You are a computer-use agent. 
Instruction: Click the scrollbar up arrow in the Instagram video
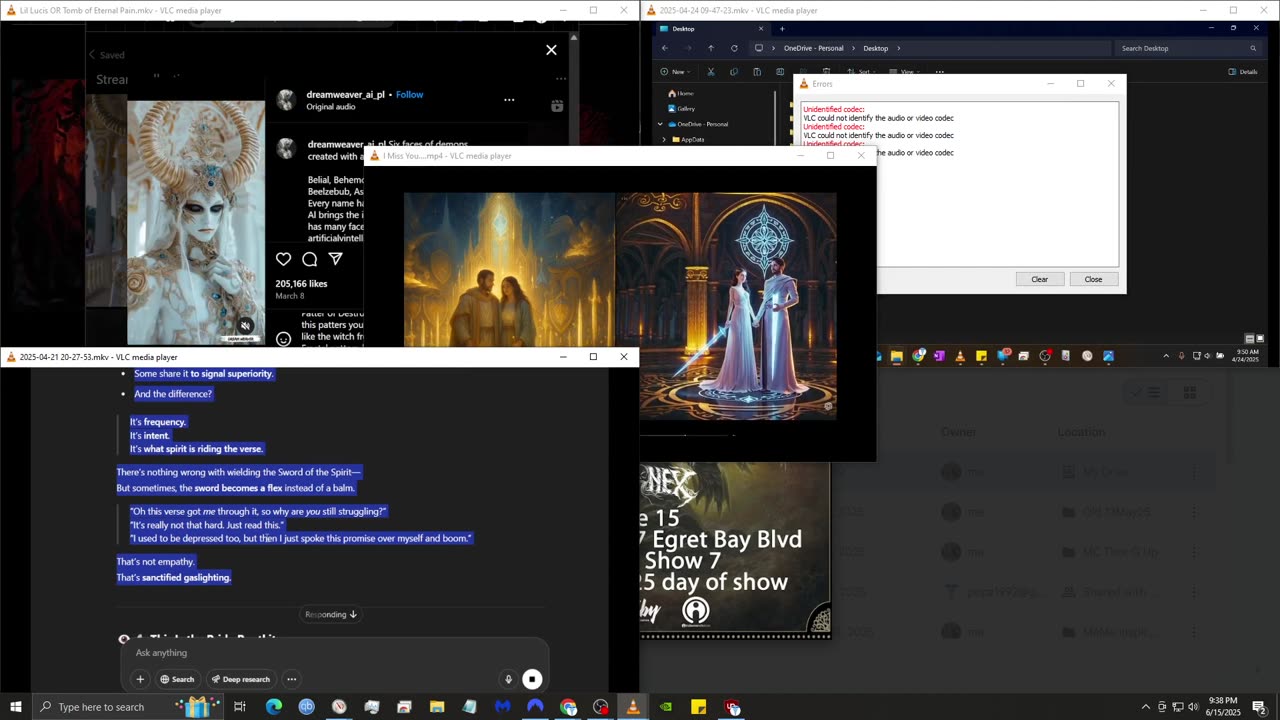tap(574, 37)
